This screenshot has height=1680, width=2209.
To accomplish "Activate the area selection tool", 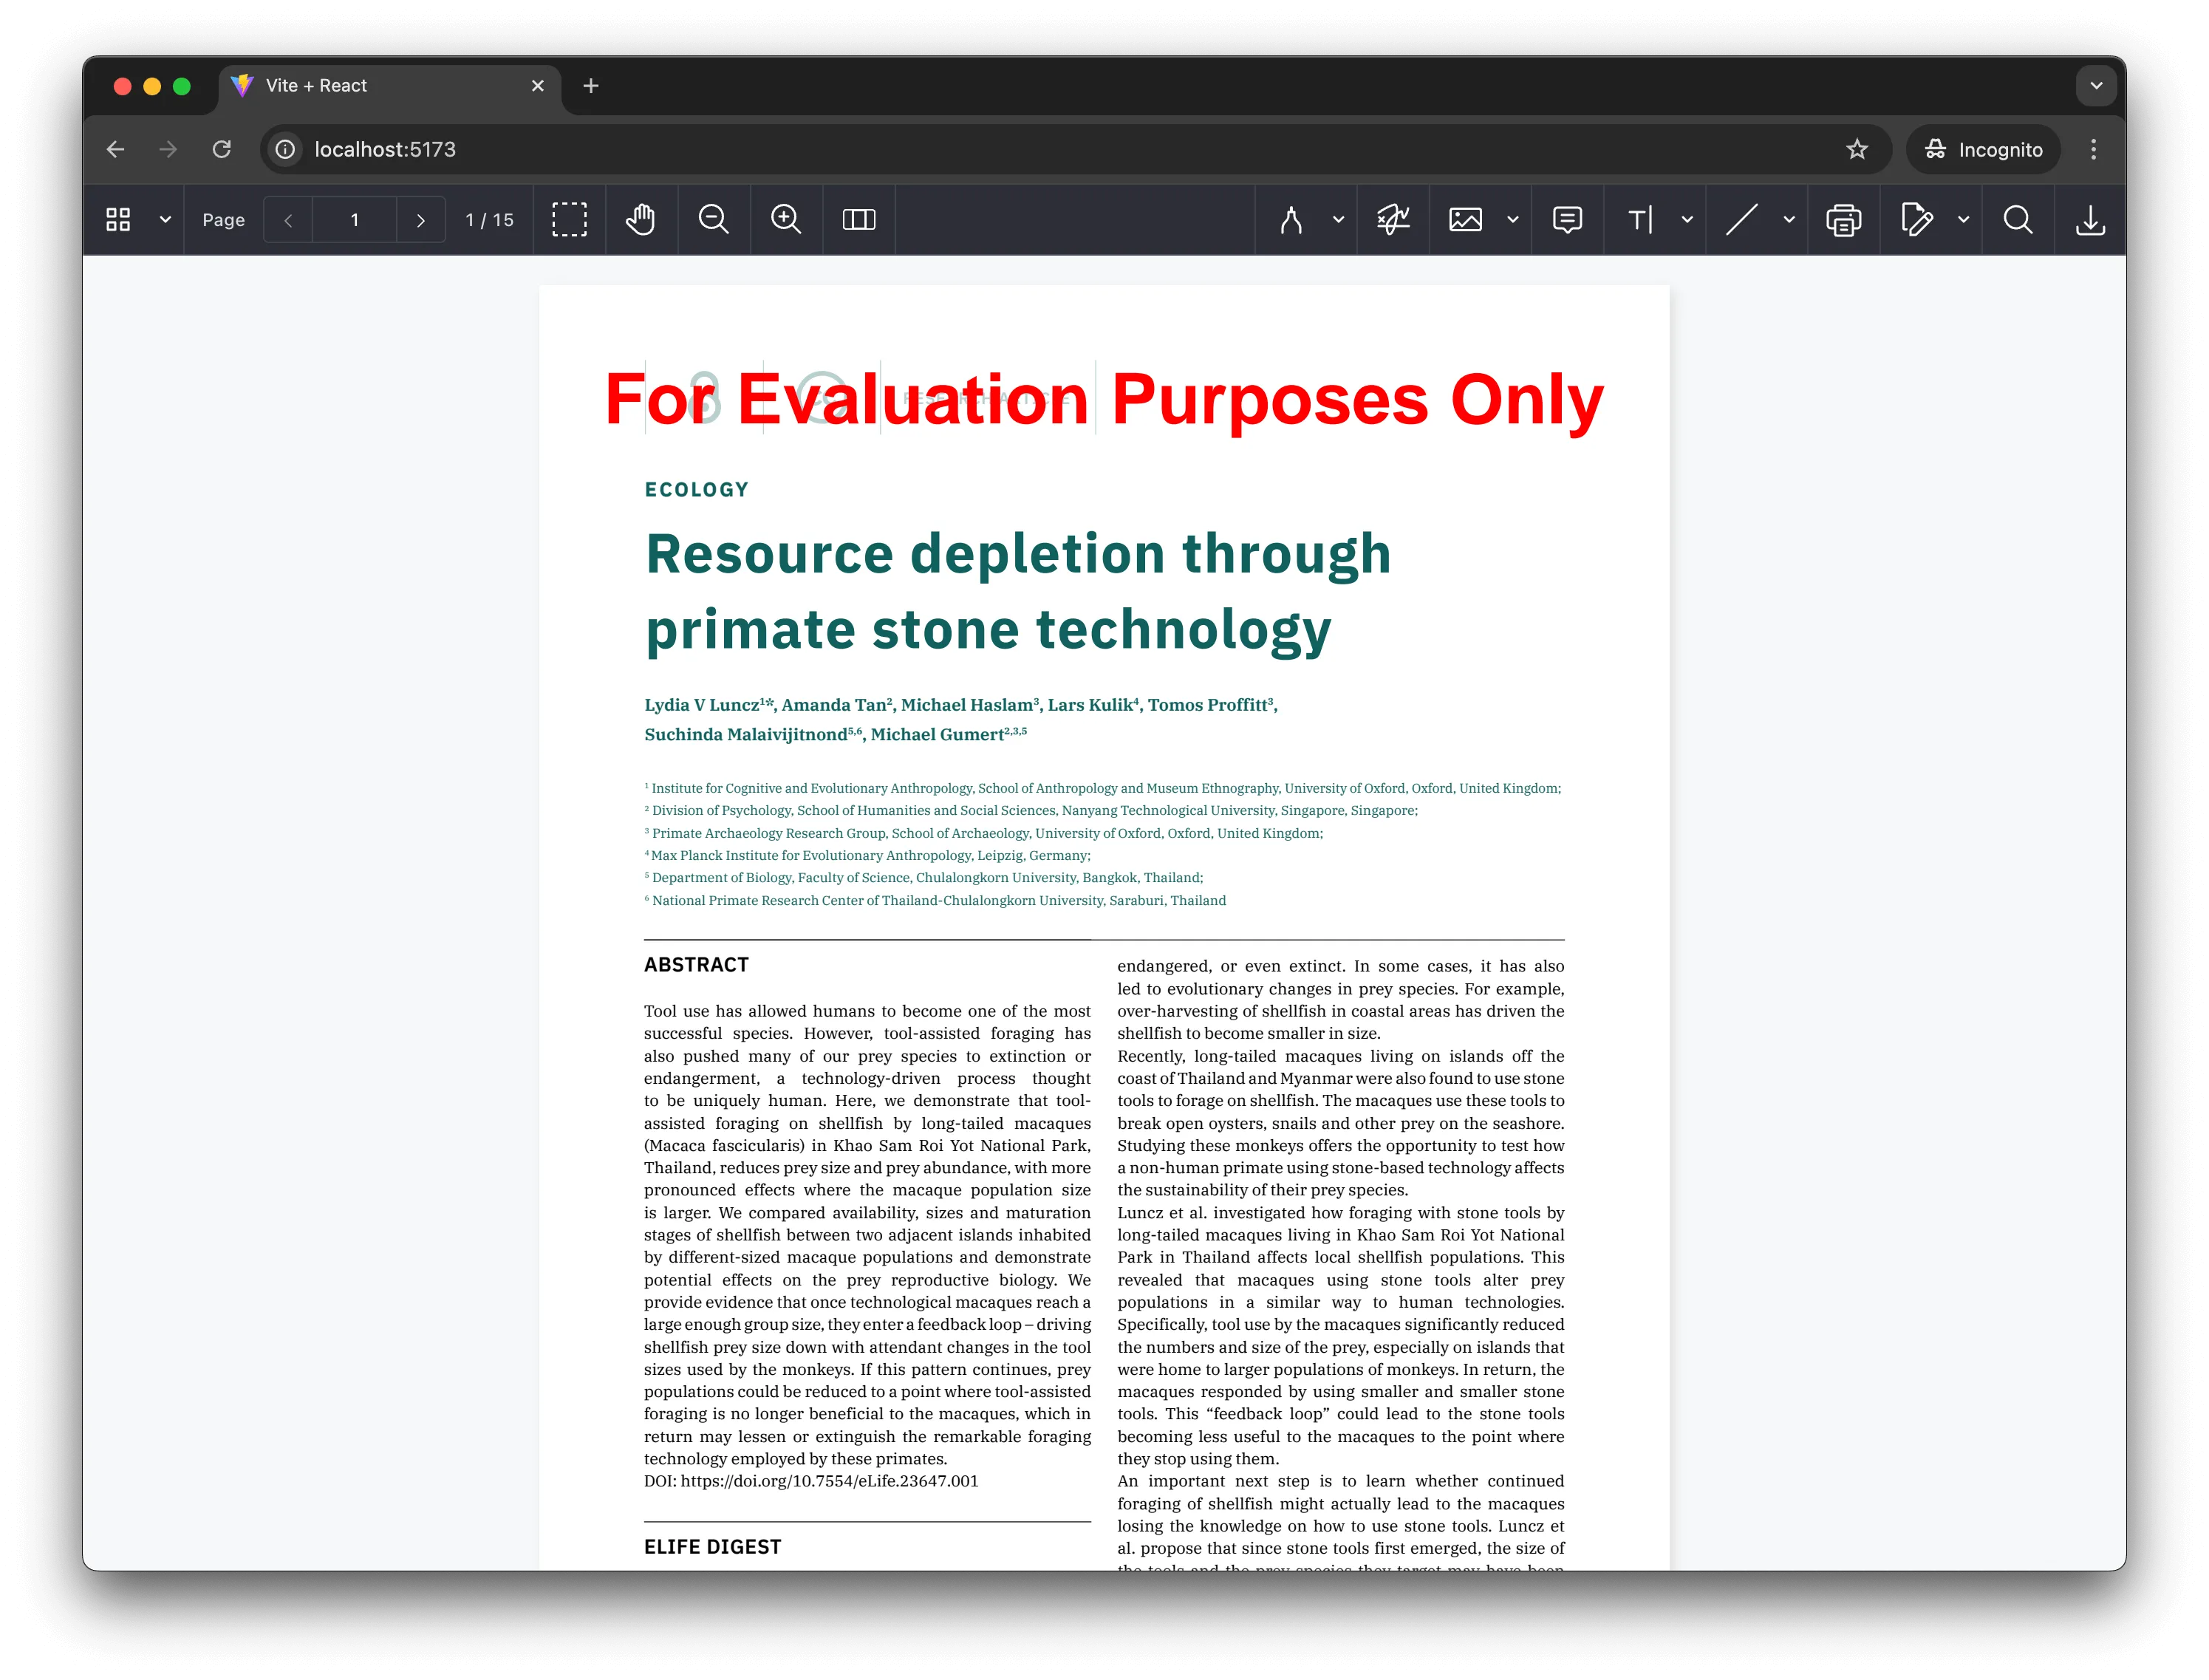I will (570, 219).
